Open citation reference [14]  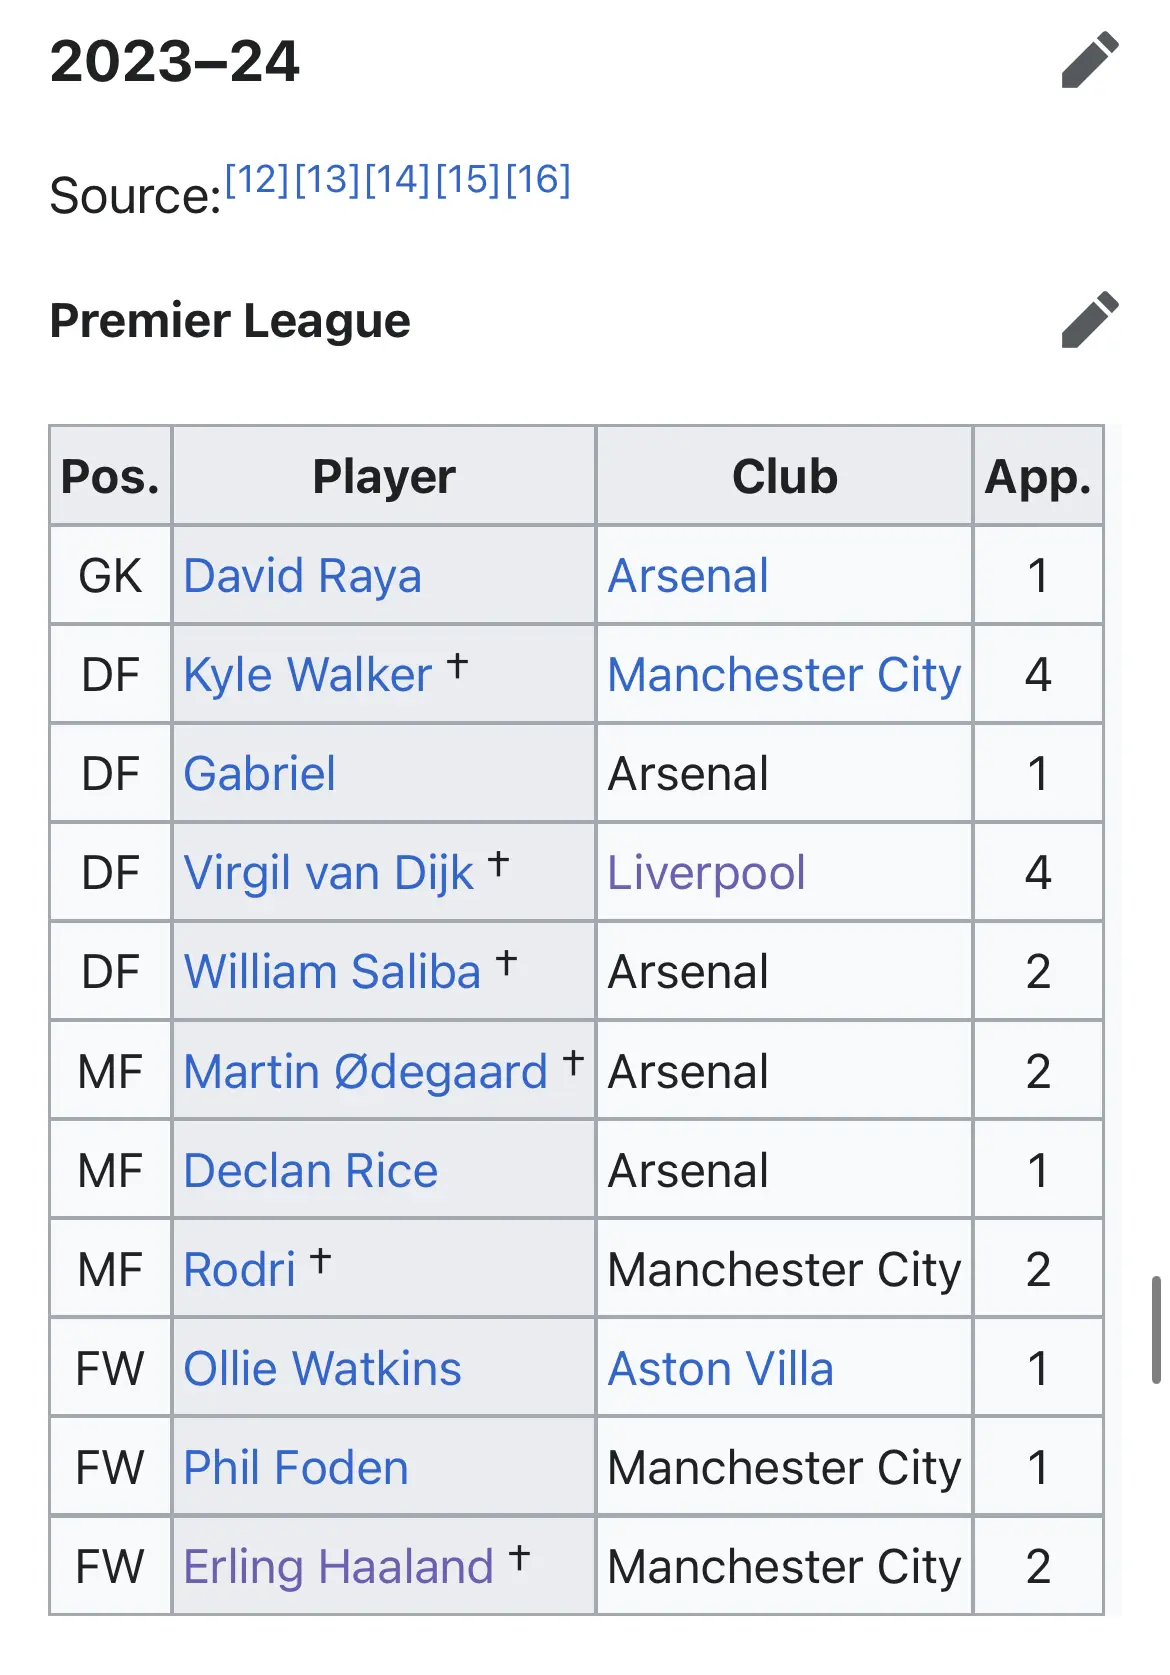pos(397,179)
